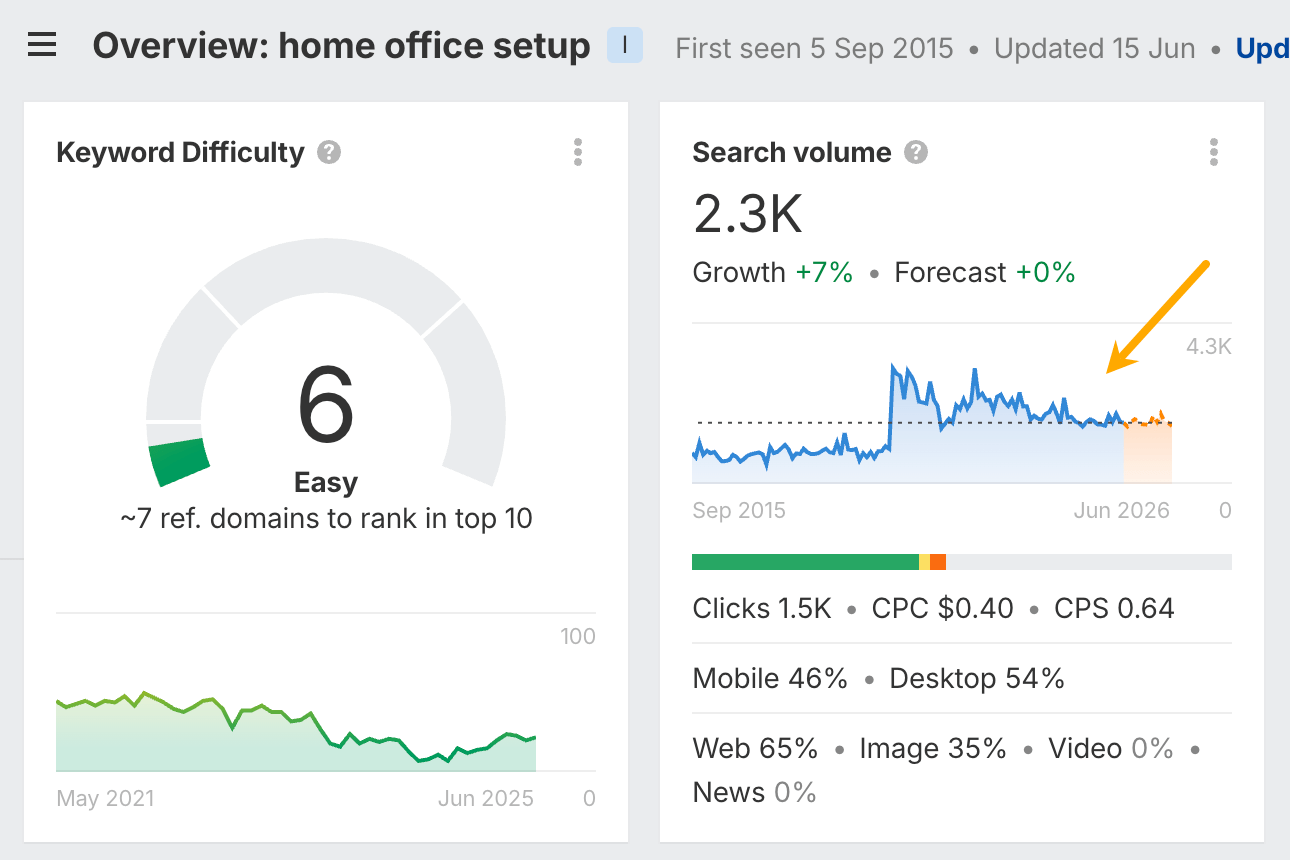Viewport: 1290px width, 860px height.
Task: Open the Keyword Difficulty three-dot options menu
Action: tap(578, 152)
